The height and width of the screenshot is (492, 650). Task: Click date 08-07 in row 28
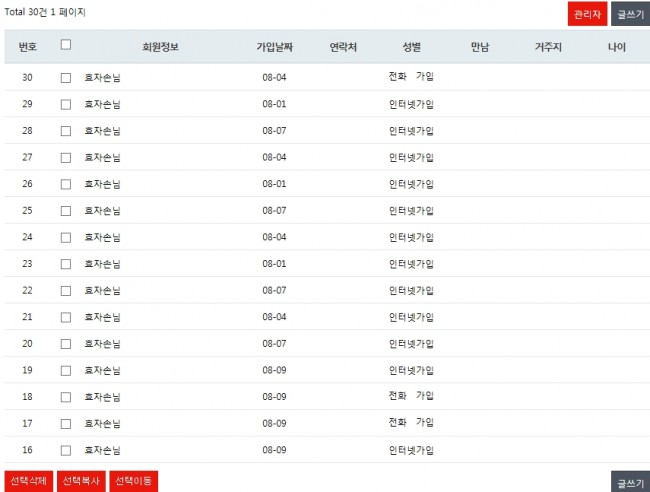[274, 131]
